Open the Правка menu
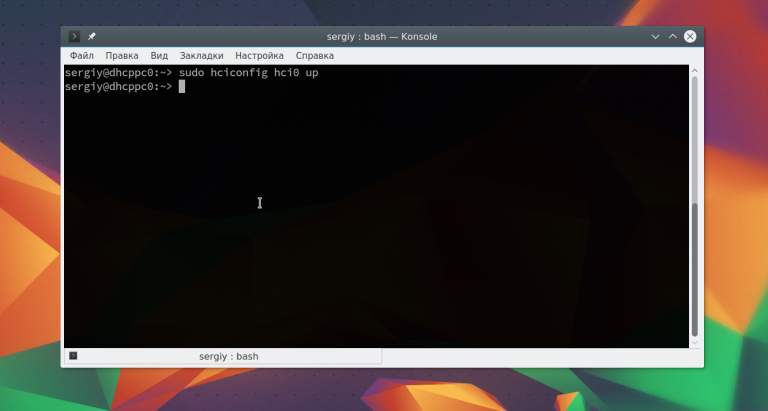Screen dimensions: 768x411 click(x=121, y=56)
